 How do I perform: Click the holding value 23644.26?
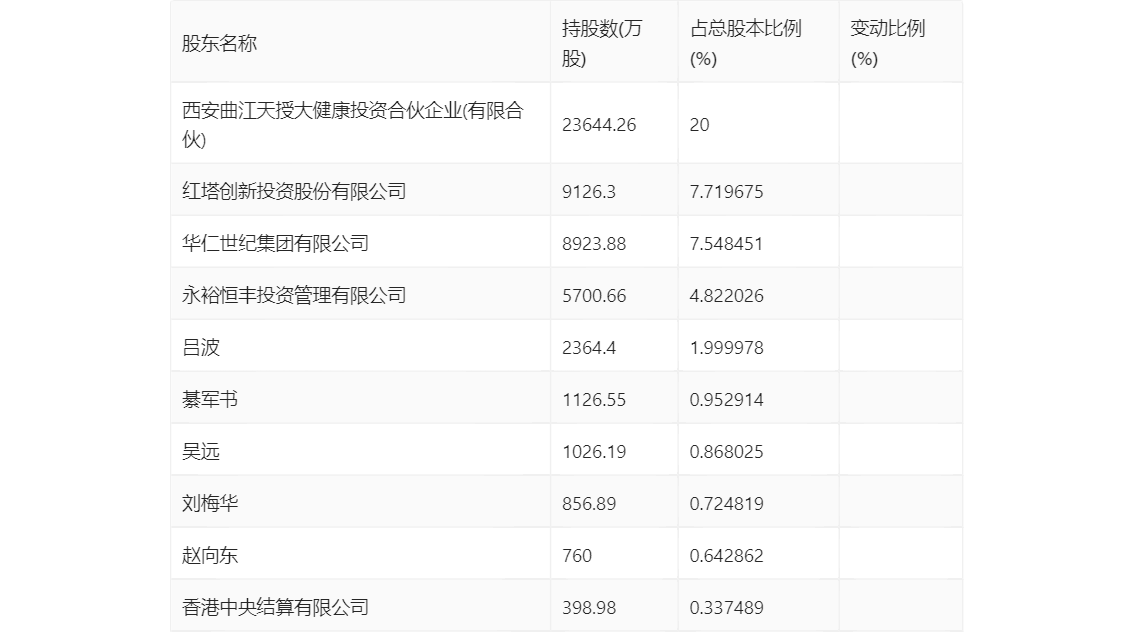[599, 125]
